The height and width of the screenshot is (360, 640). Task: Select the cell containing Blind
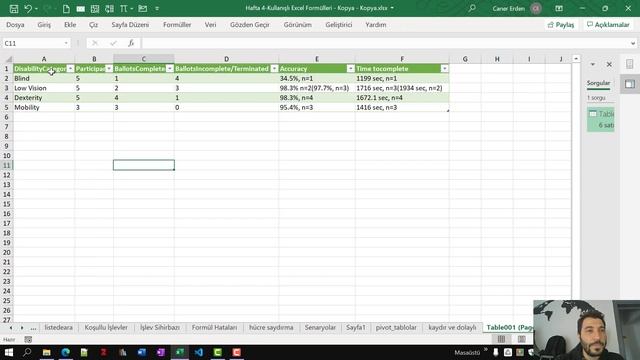pyautogui.click(x=44, y=78)
